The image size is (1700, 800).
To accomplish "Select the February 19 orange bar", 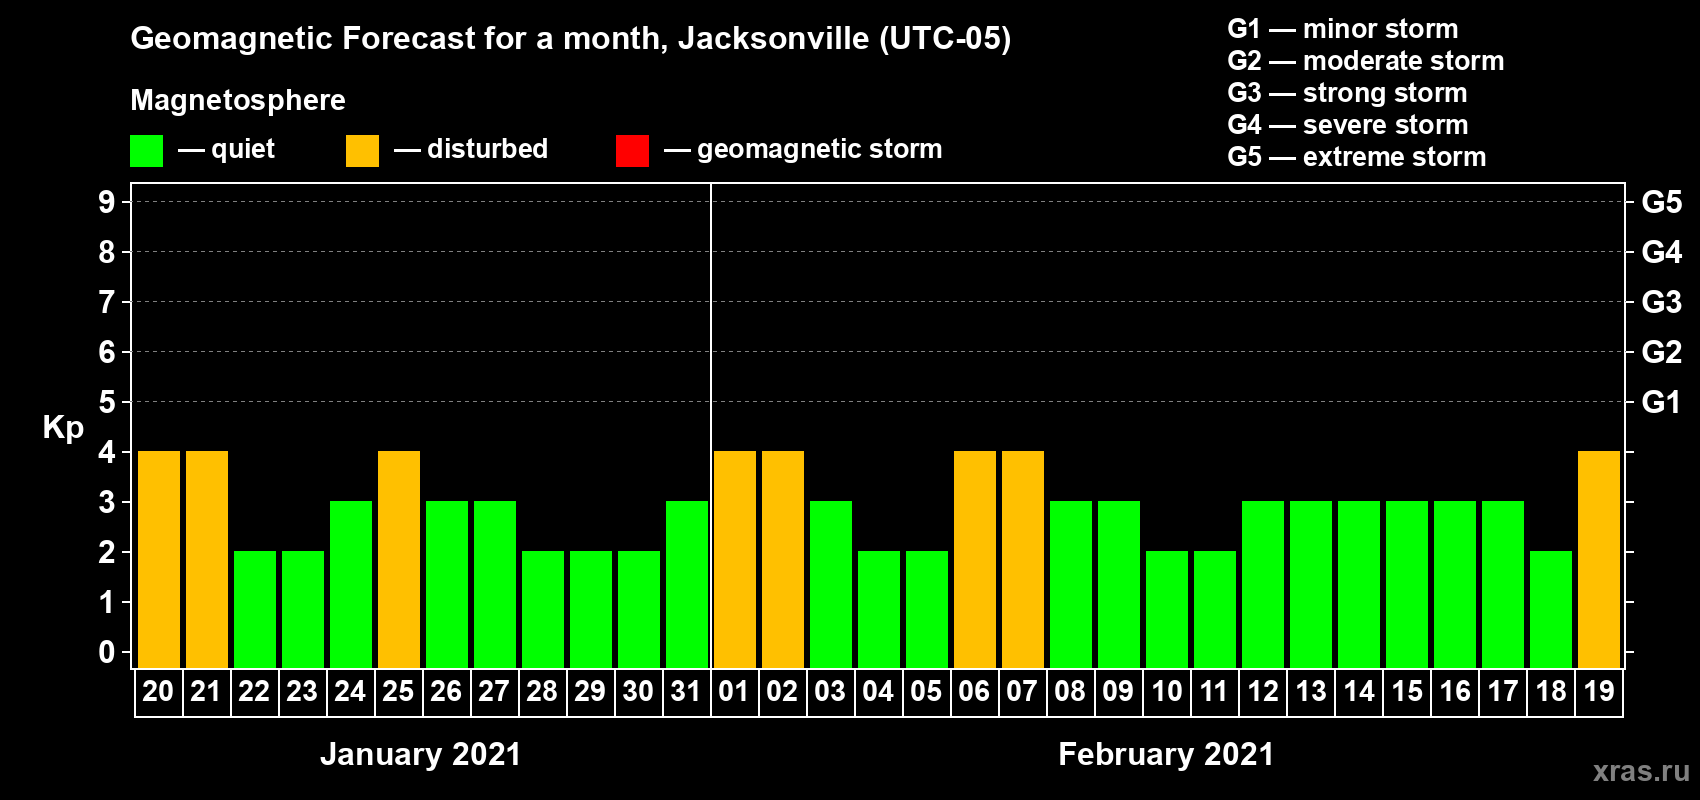I will [1599, 560].
